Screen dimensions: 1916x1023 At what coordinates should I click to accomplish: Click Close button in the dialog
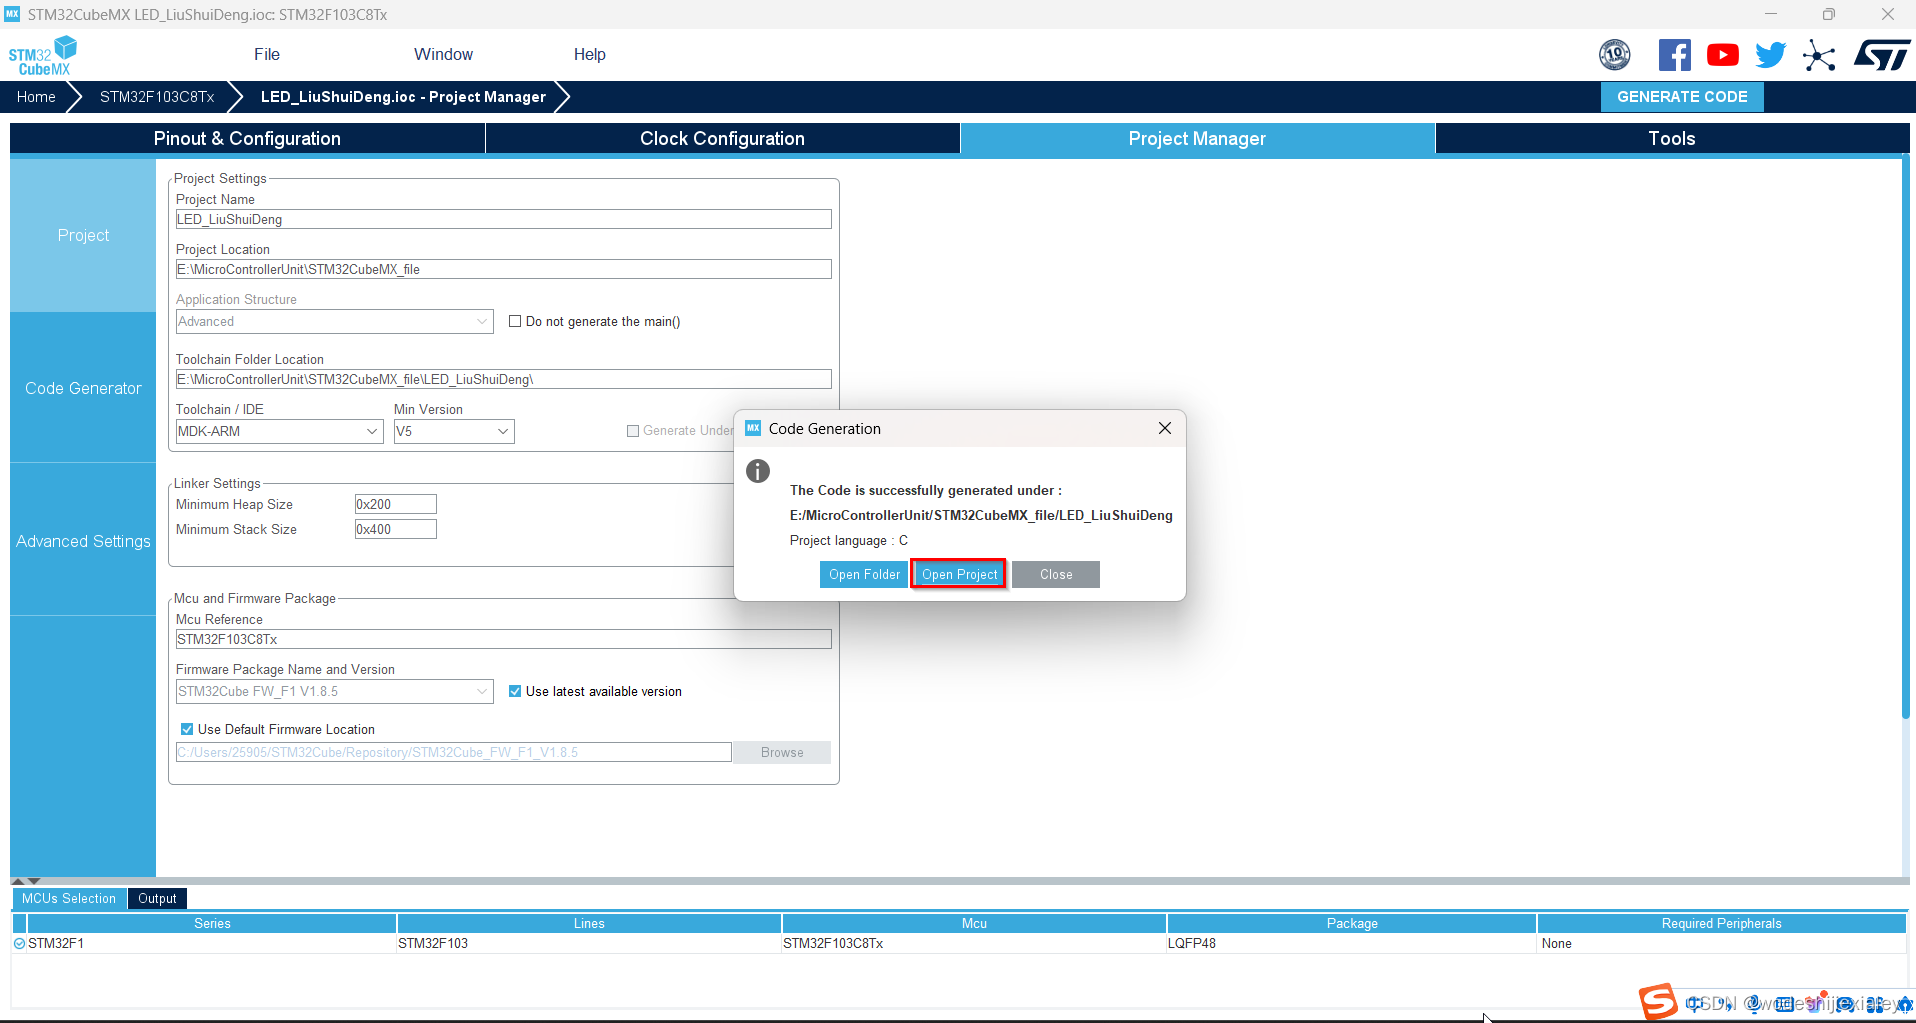[x=1056, y=574]
